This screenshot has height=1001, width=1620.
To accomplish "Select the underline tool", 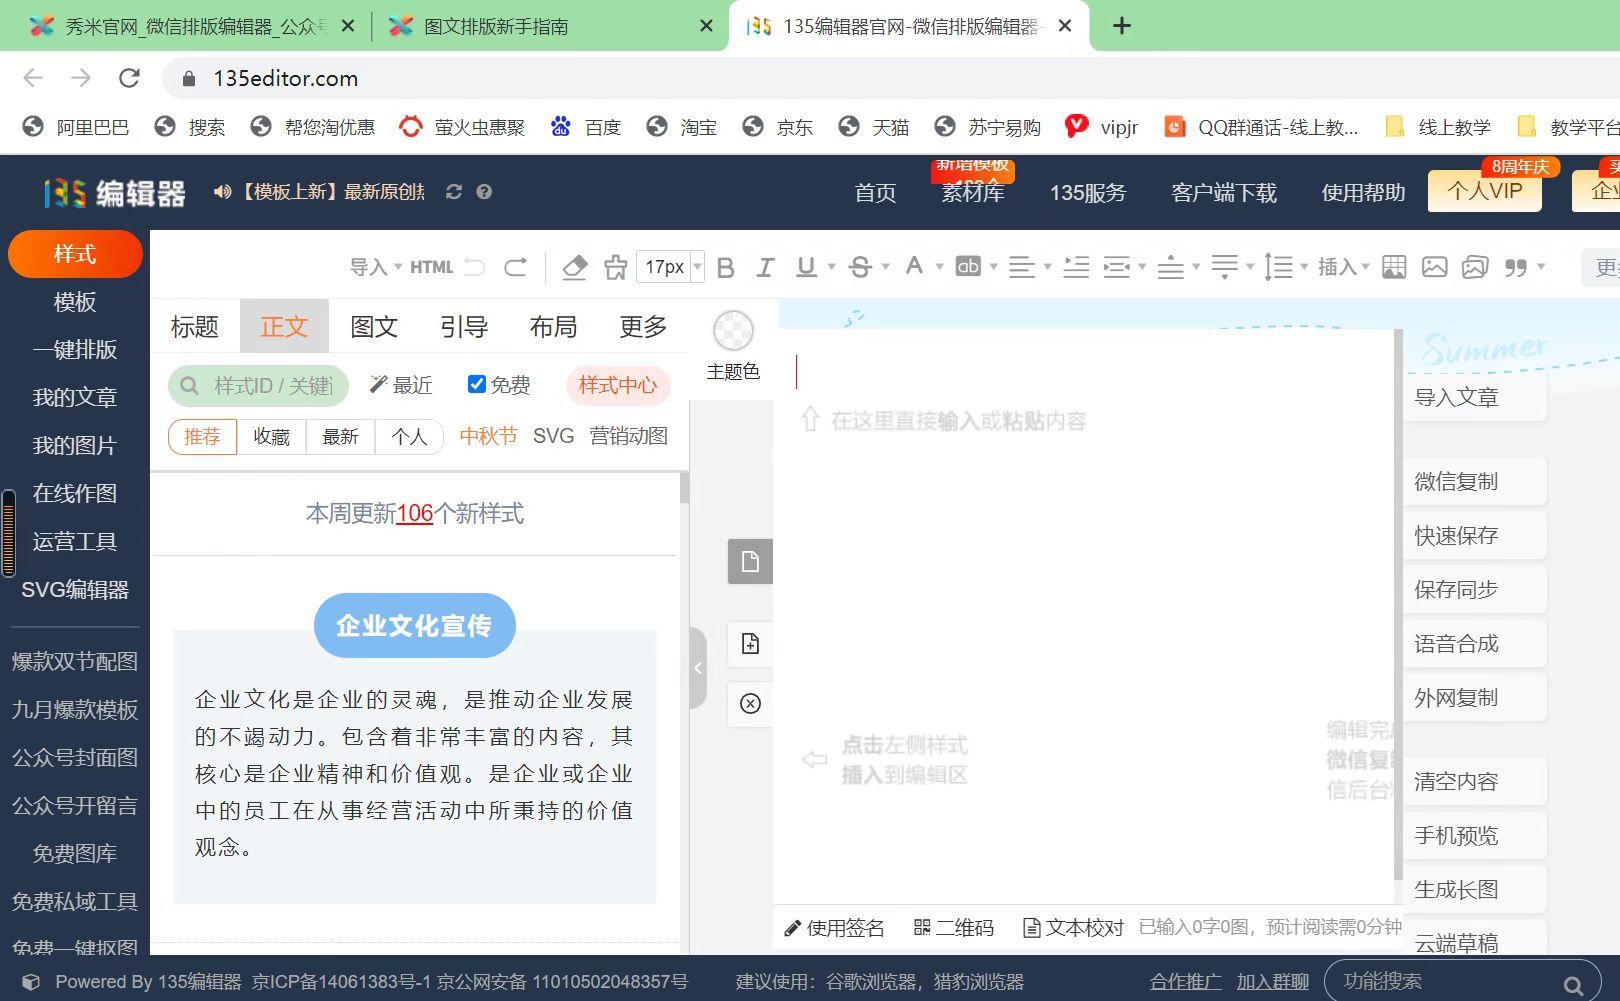I will coord(805,266).
